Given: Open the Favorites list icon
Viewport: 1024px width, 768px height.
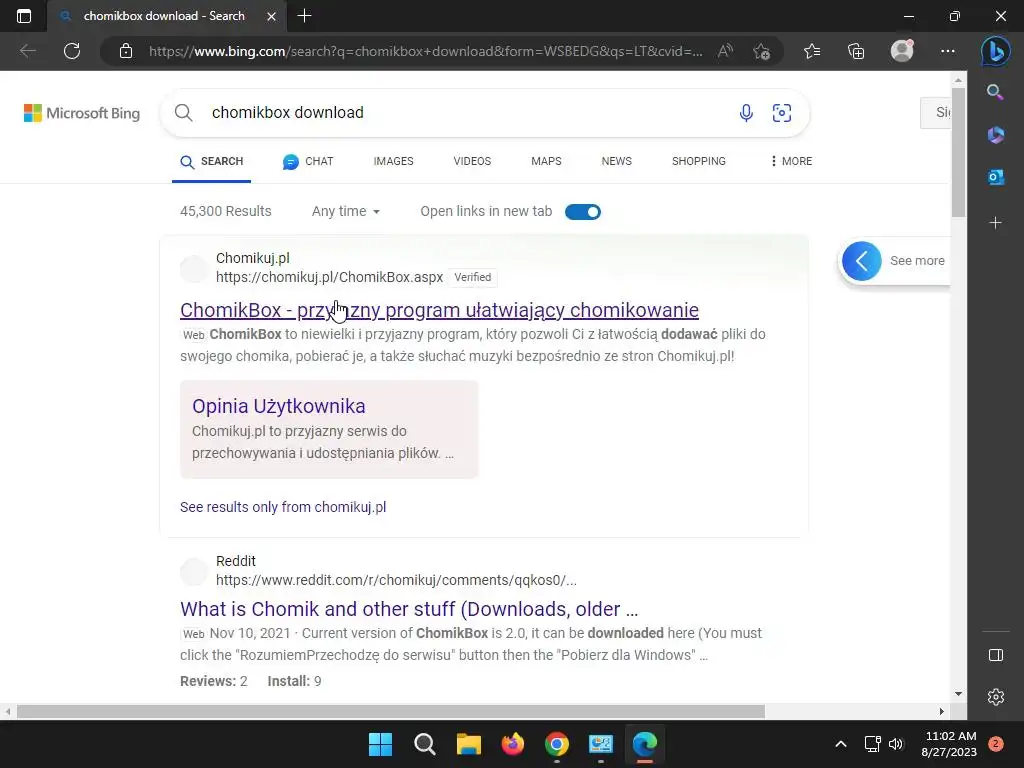Looking at the screenshot, I should pyautogui.click(x=812, y=51).
